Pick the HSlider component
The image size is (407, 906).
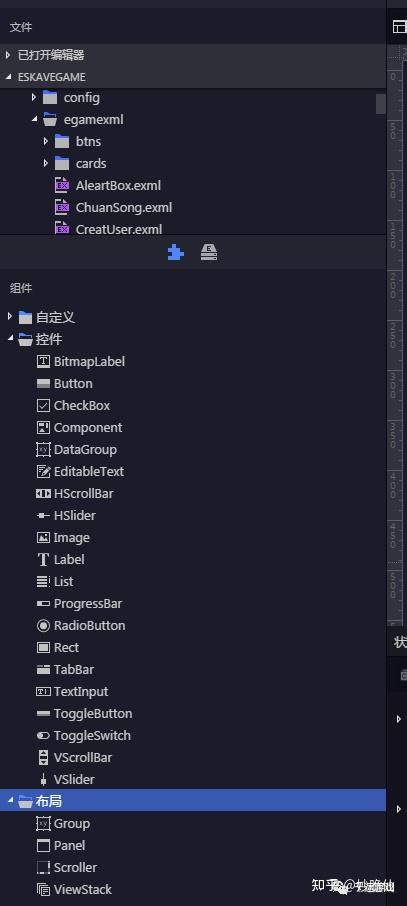pos(66,515)
